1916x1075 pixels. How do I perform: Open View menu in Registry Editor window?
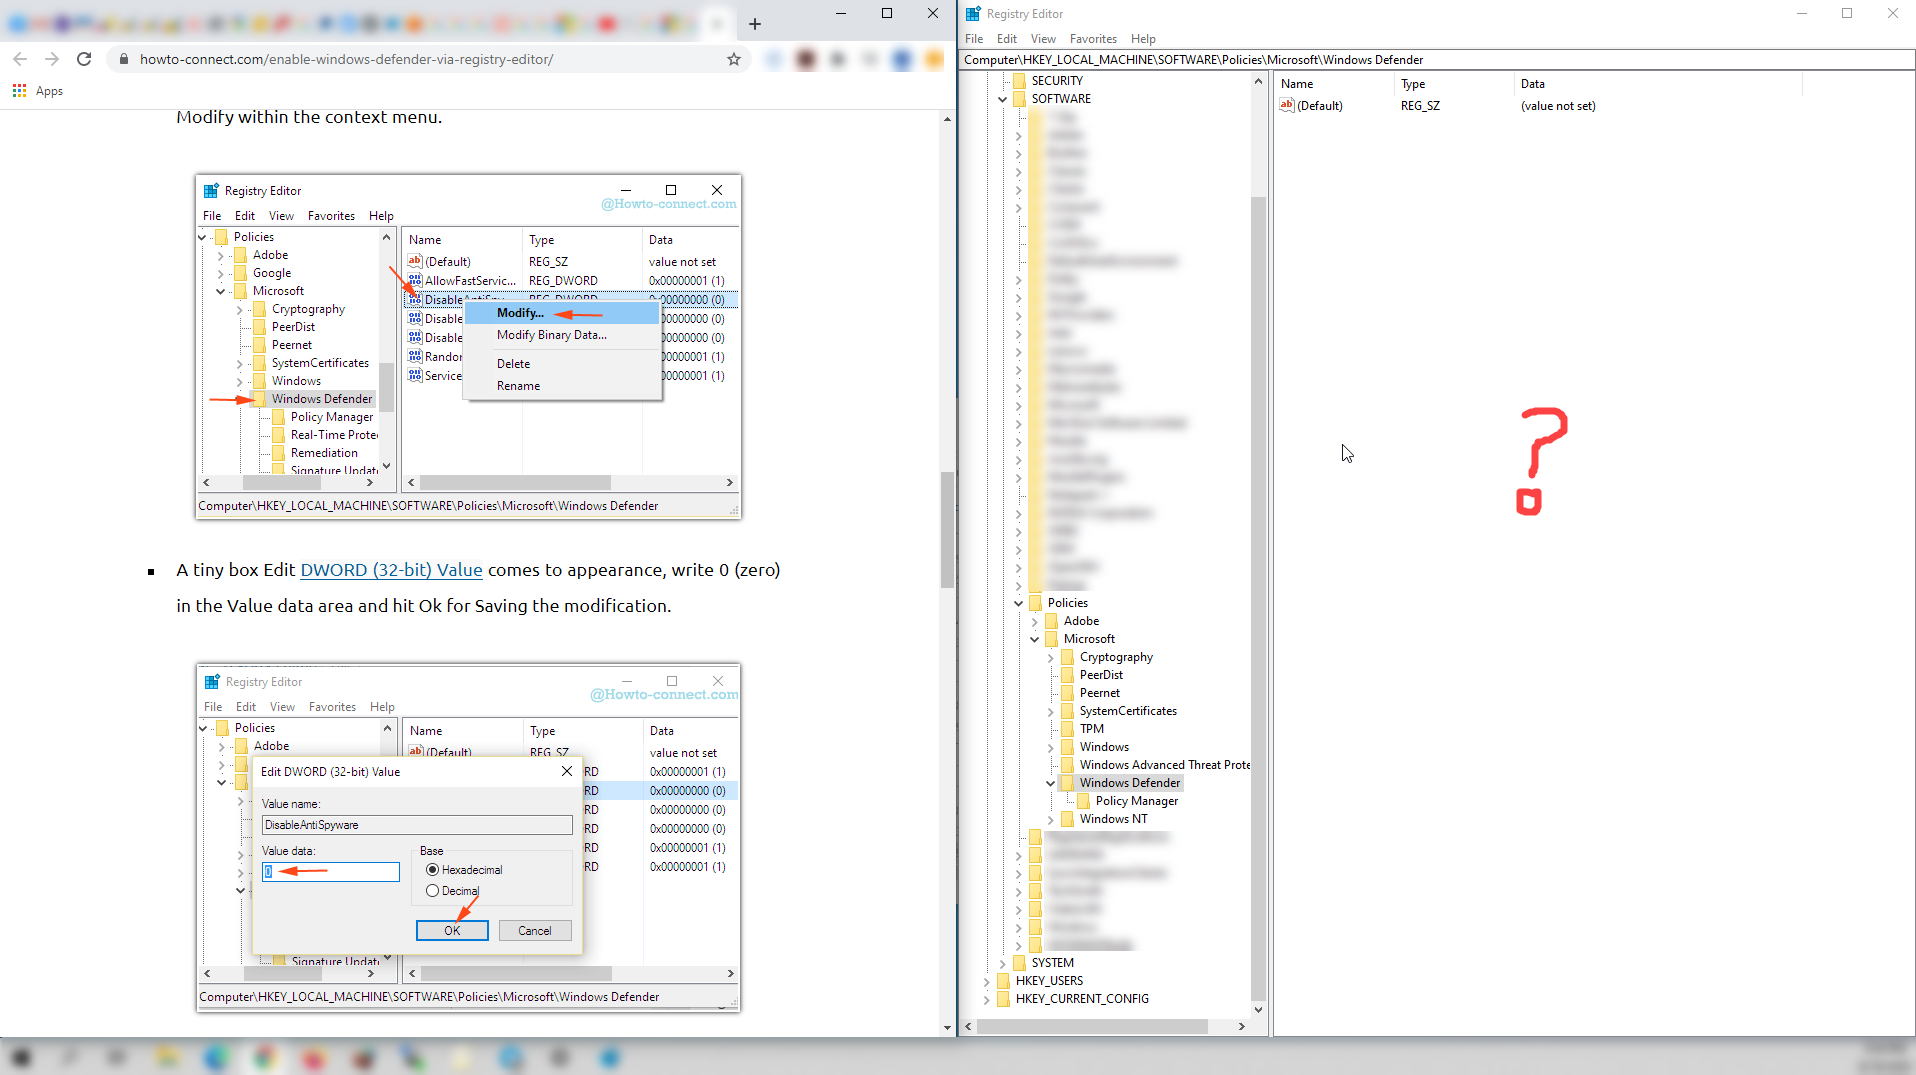pos(1043,39)
